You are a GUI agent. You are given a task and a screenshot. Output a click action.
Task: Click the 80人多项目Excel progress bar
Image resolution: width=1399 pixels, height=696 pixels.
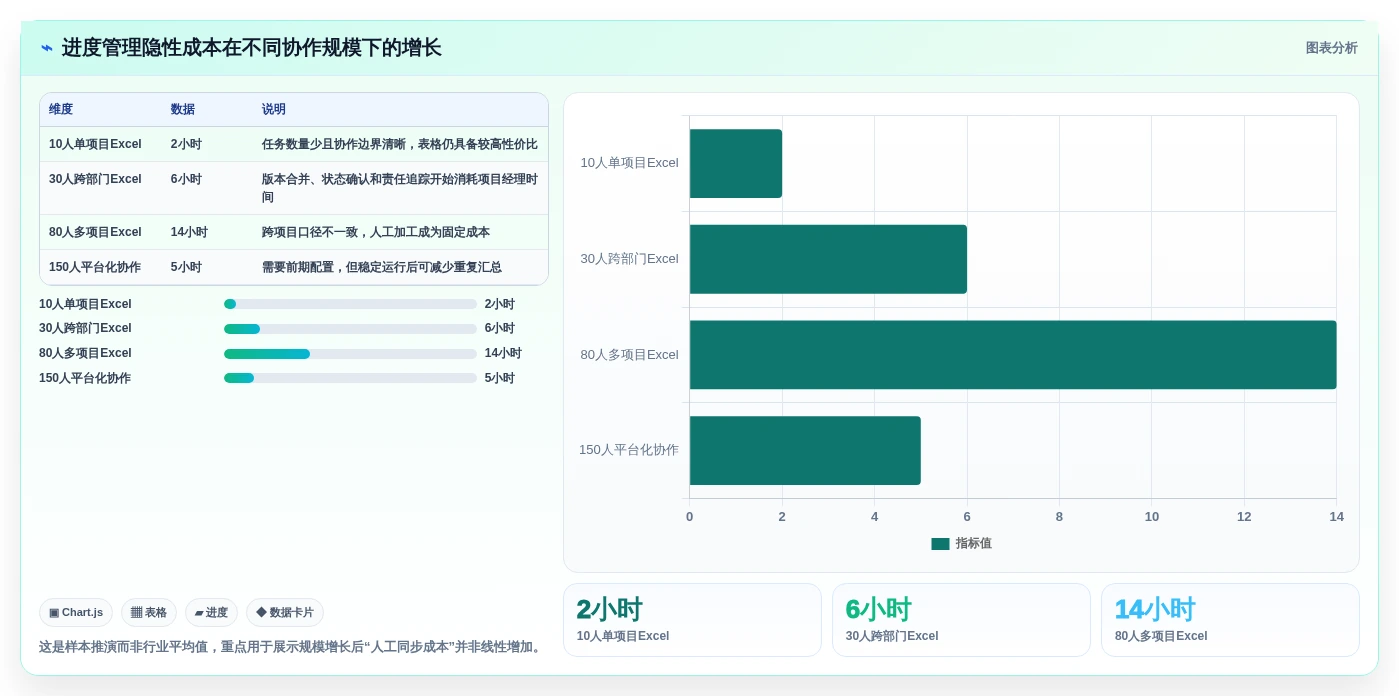350,354
